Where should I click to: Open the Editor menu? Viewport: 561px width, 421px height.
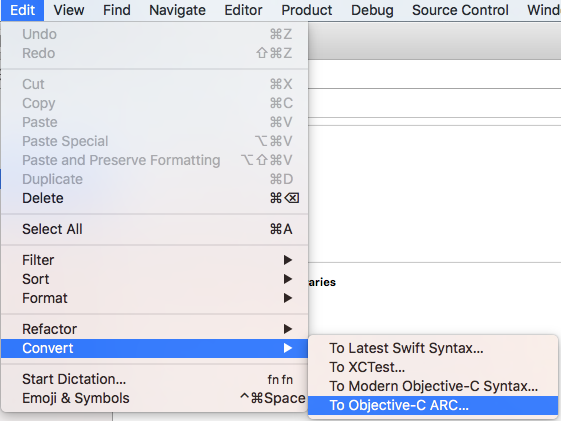click(x=243, y=10)
